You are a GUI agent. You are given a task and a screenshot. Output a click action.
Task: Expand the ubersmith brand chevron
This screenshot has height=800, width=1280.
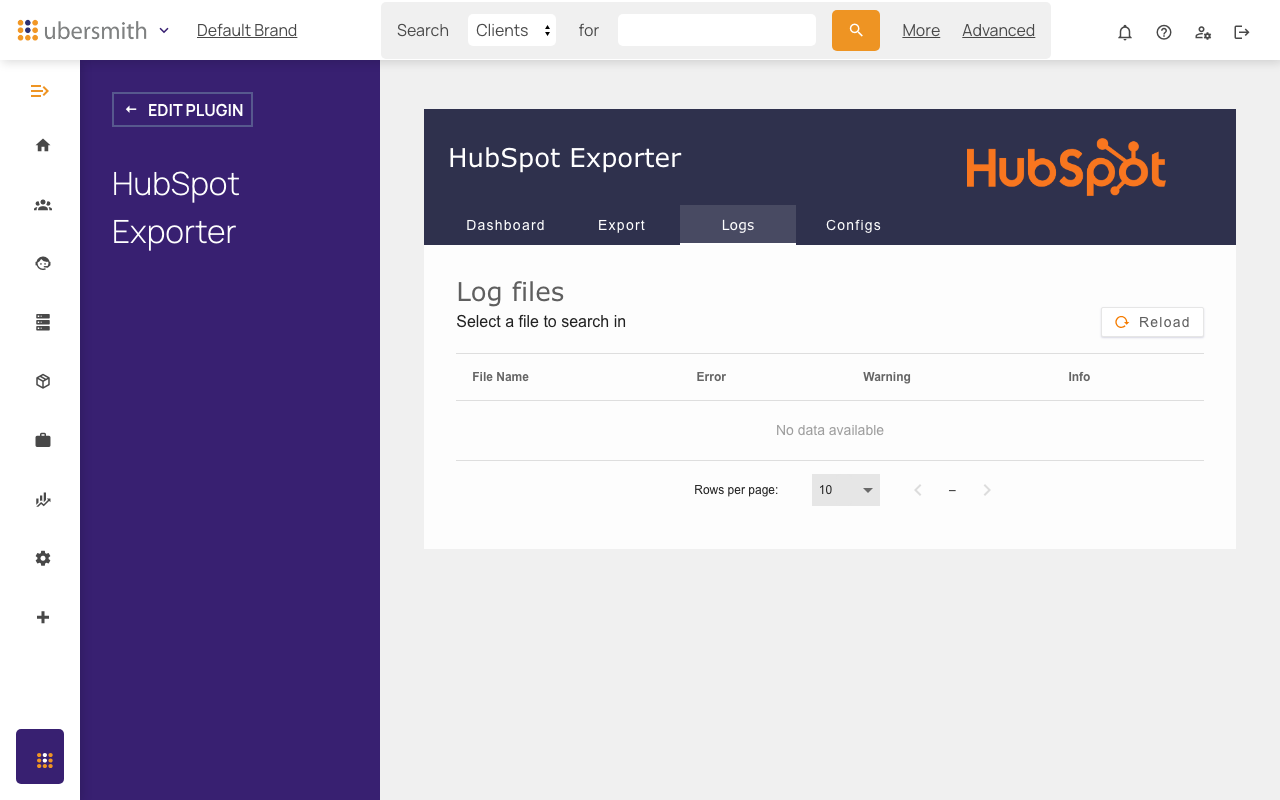[x=164, y=30]
